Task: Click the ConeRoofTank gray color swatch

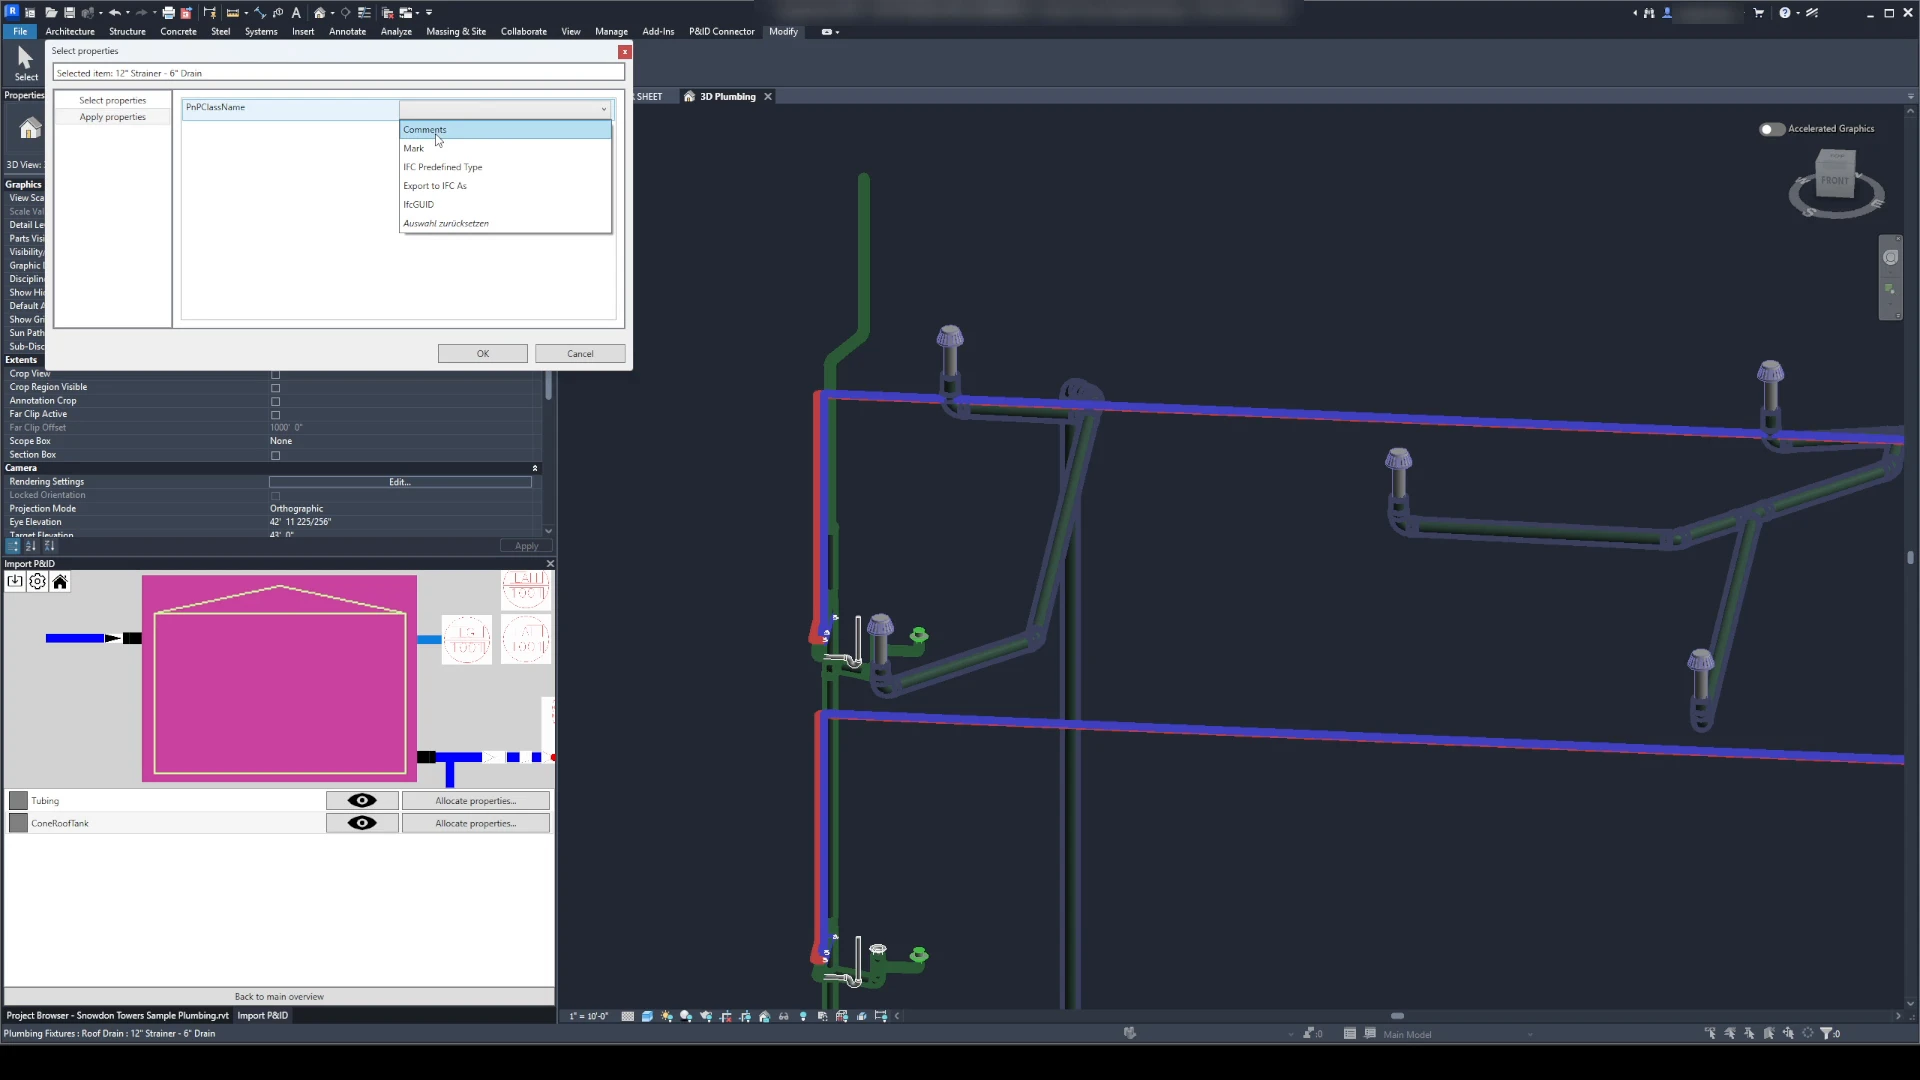Action: 18,823
